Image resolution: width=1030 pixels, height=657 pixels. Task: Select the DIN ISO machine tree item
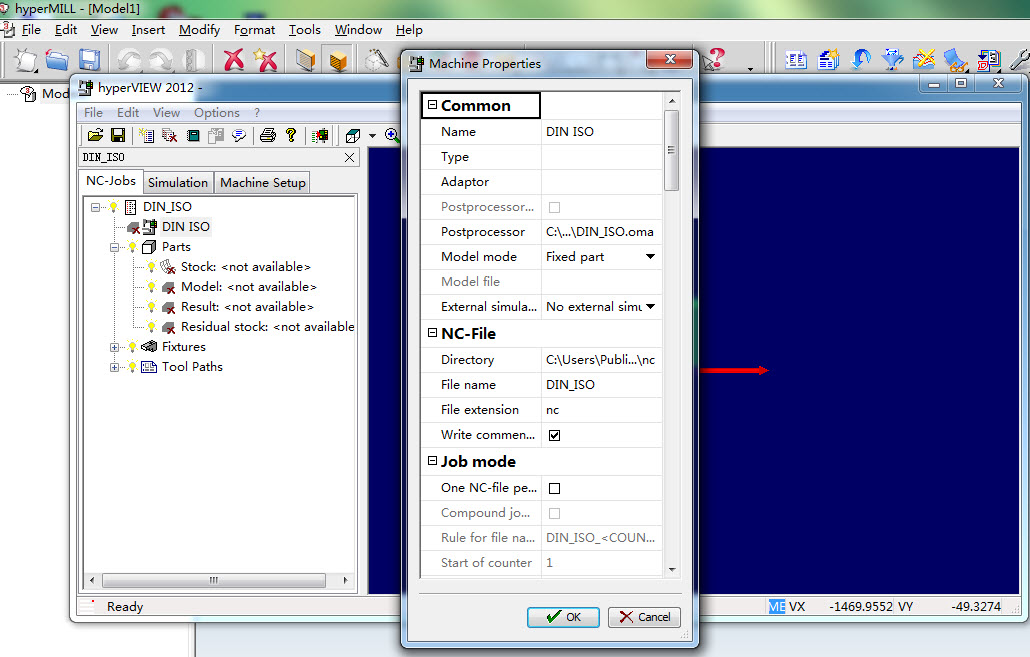[x=186, y=227]
